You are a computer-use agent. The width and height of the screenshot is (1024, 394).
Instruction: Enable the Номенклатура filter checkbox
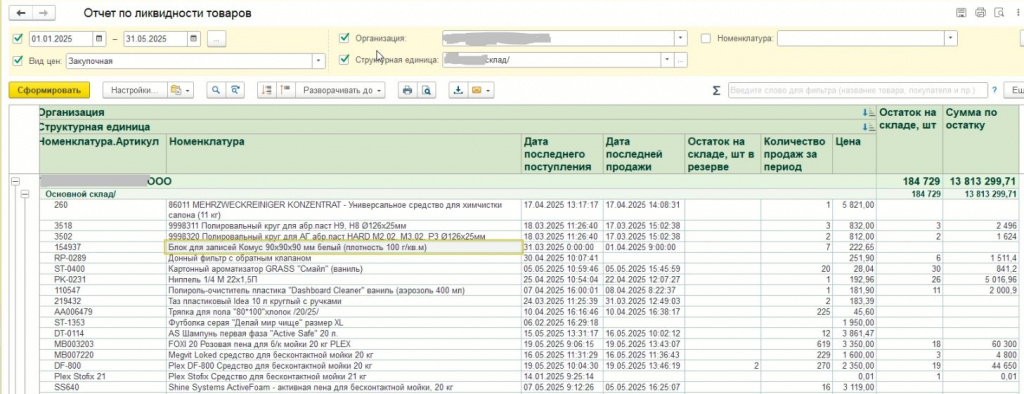pyautogui.click(x=705, y=38)
